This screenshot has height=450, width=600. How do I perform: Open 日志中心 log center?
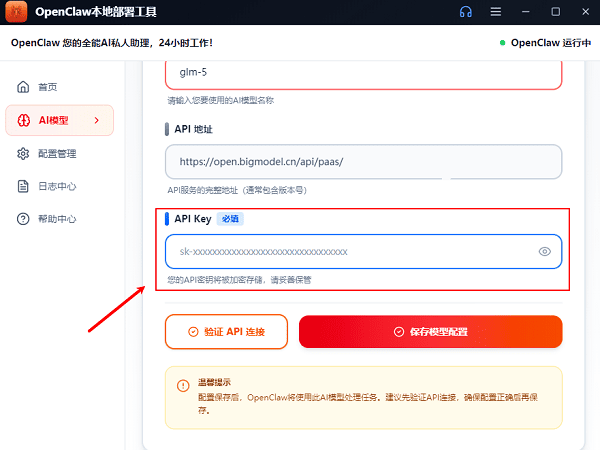point(59,186)
